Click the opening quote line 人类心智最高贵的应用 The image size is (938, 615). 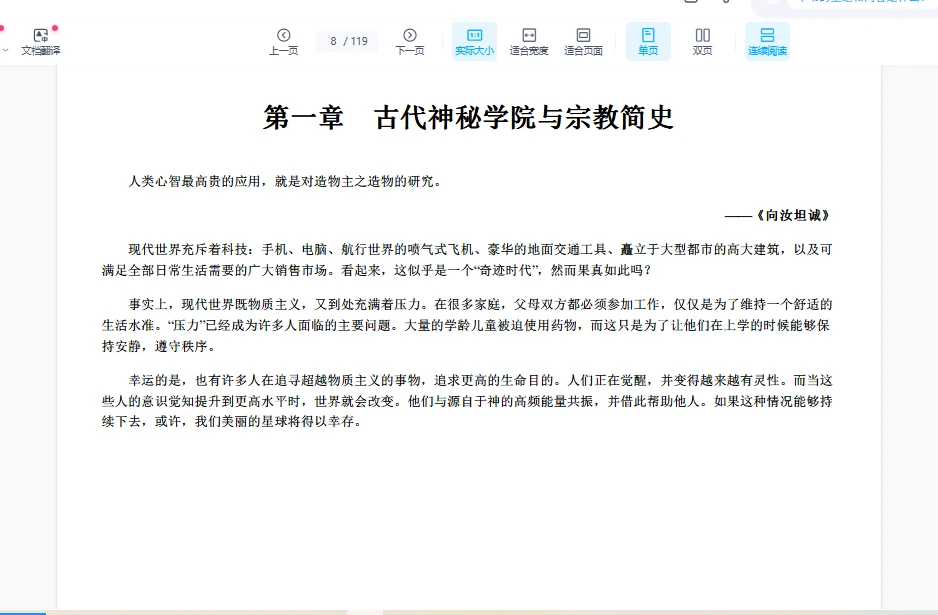(x=285, y=181)
